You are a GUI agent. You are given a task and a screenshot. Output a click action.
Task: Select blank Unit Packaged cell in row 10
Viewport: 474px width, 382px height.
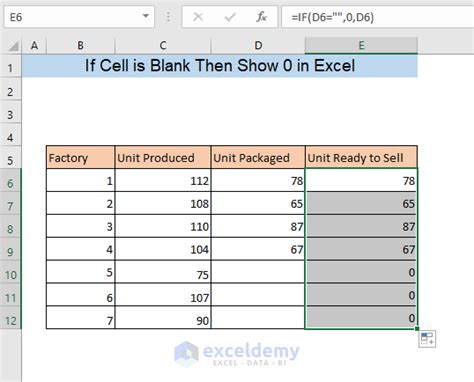(258, 272)
